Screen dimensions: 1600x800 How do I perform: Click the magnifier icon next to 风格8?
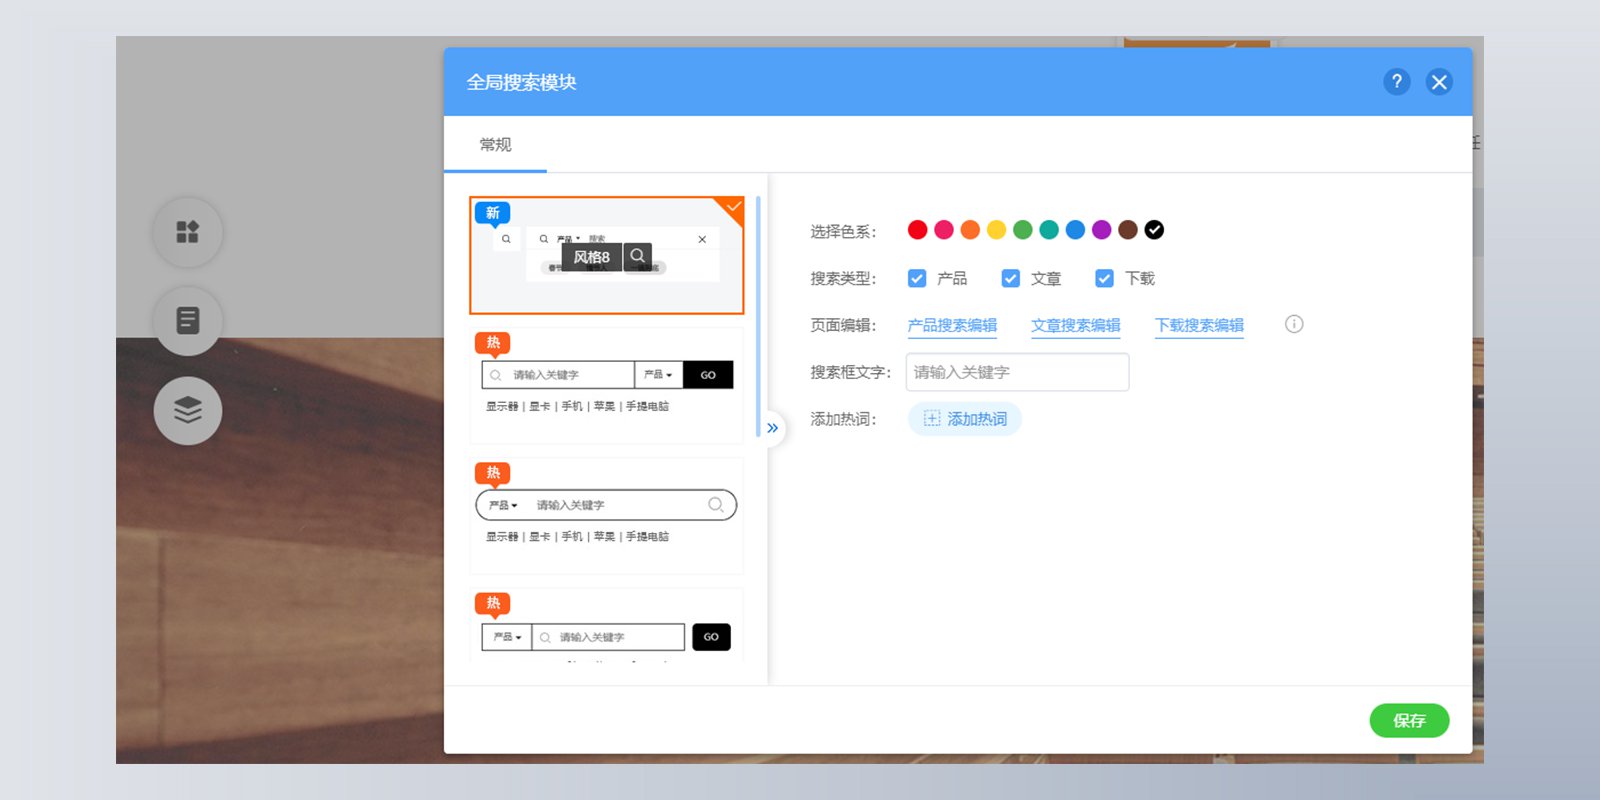(637, 256)
